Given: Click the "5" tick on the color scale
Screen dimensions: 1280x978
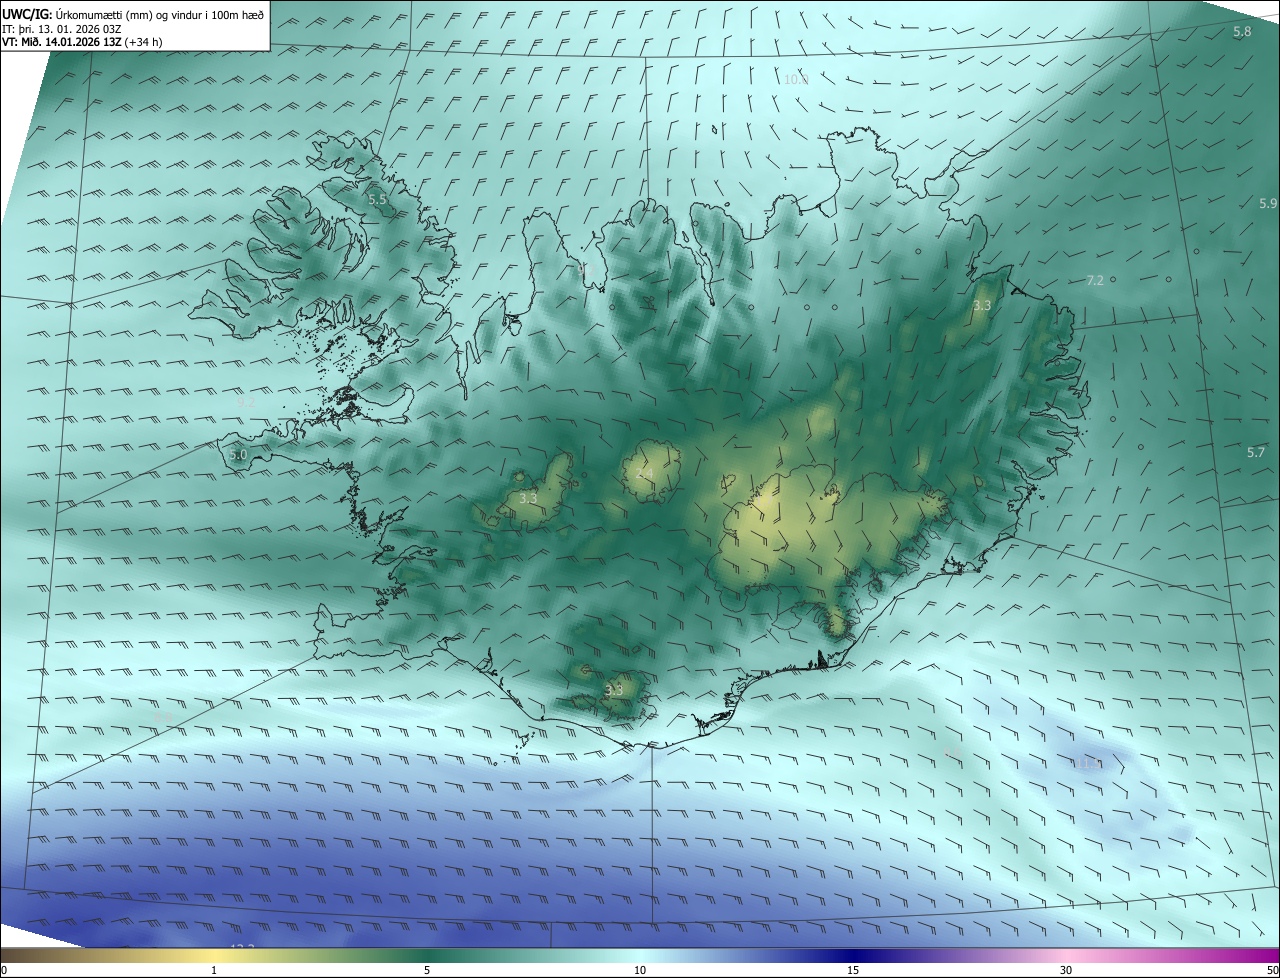Looking at the screenshot, I should pyautogui.click(x=427, y=970).
